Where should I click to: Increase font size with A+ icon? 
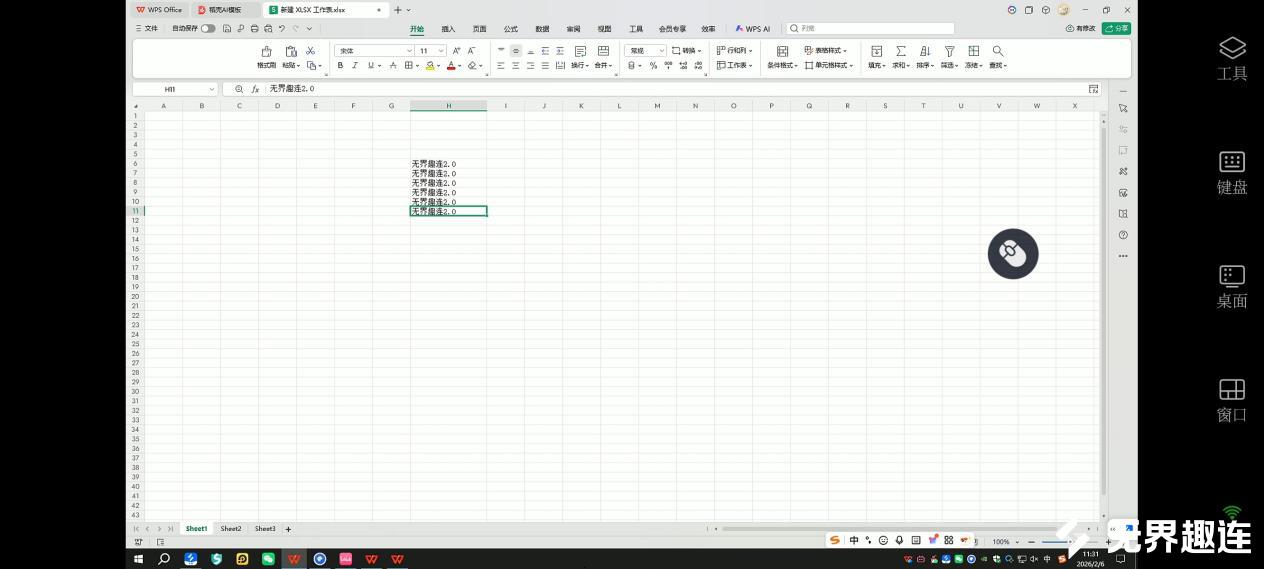coord(457,51)
